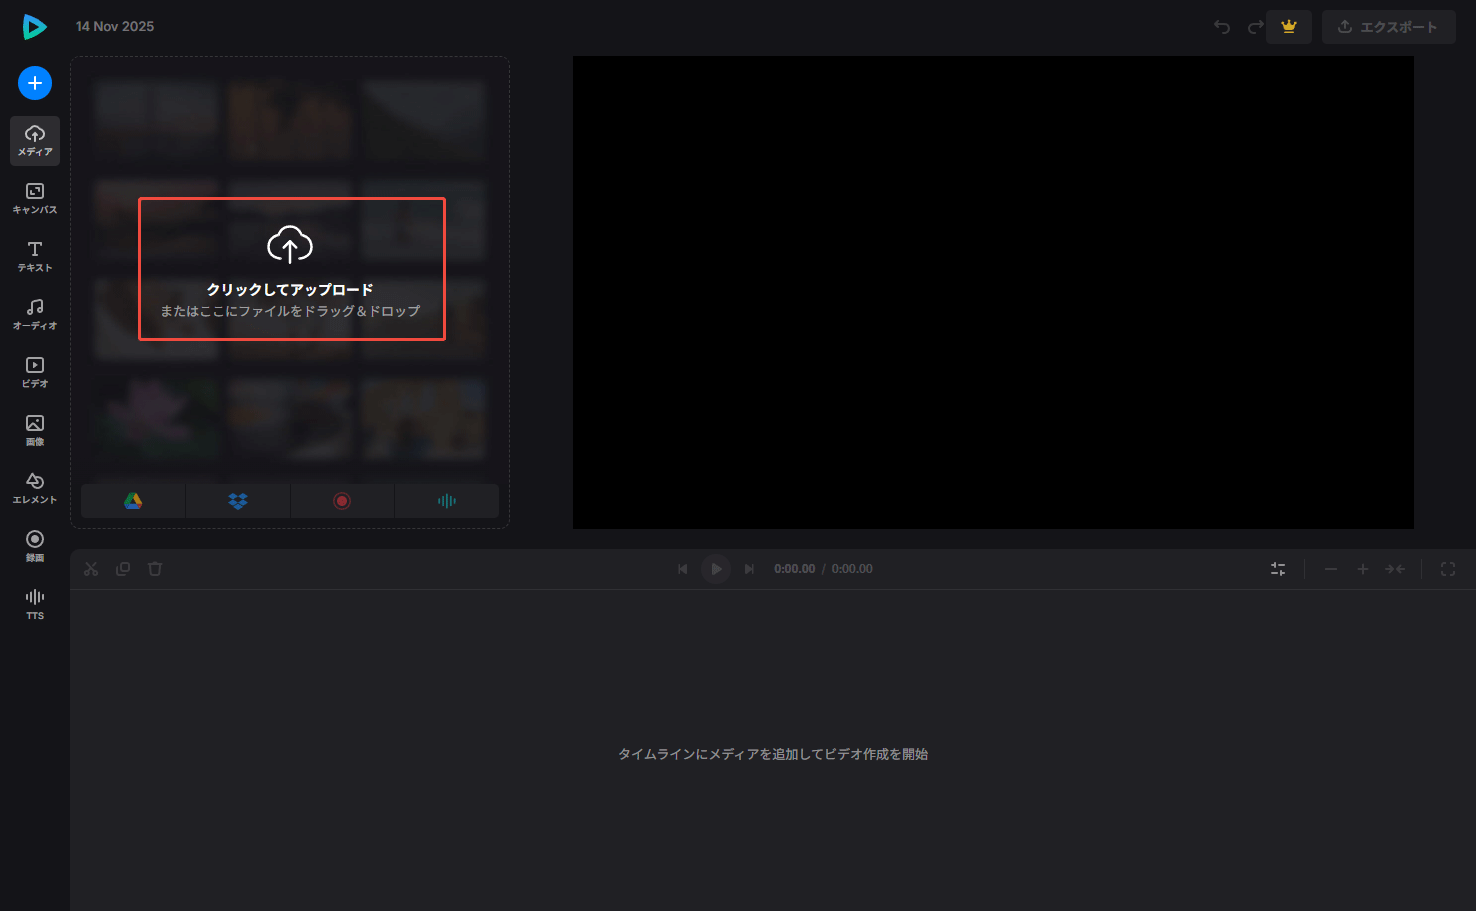Import media from Dropbox
This screenshot has width=1476, height=911.
click(x=237, y=500)
